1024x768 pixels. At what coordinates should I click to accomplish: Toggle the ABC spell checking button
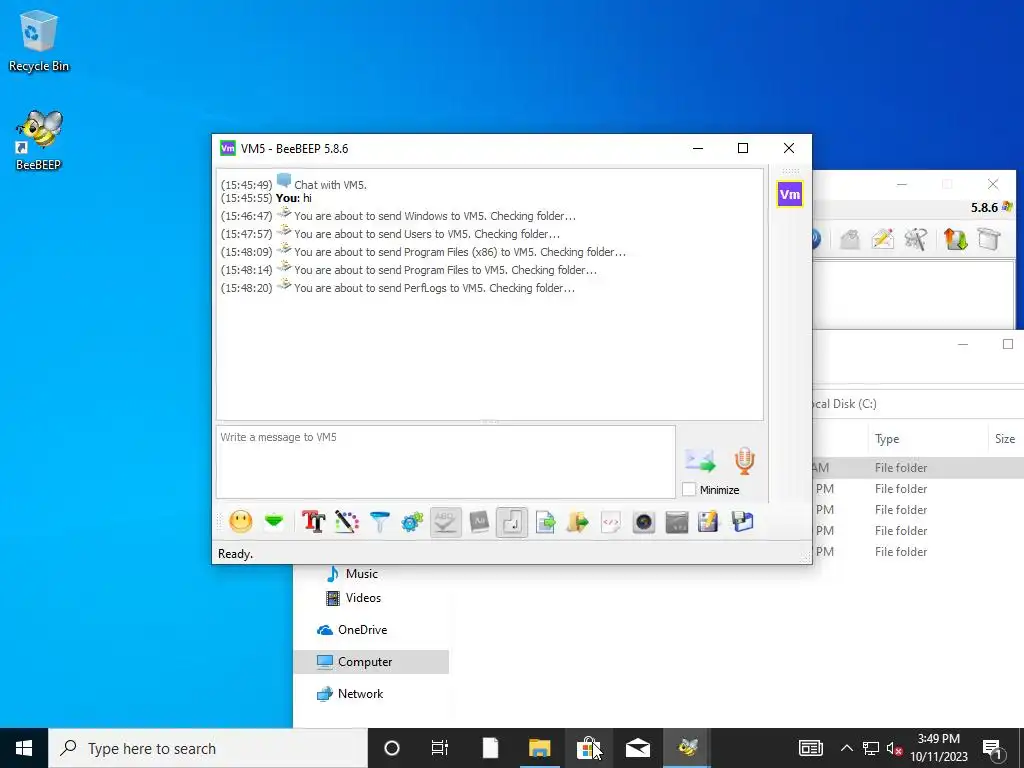coord(445,522)
